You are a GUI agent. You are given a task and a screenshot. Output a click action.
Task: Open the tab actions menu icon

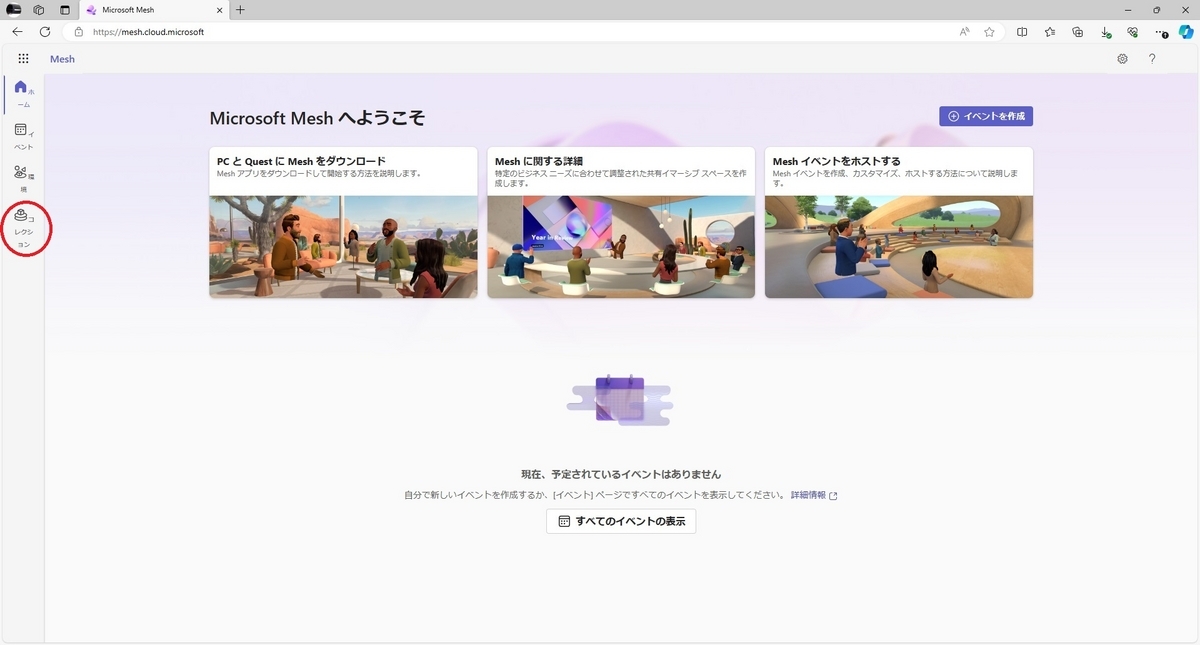(65, 10)
